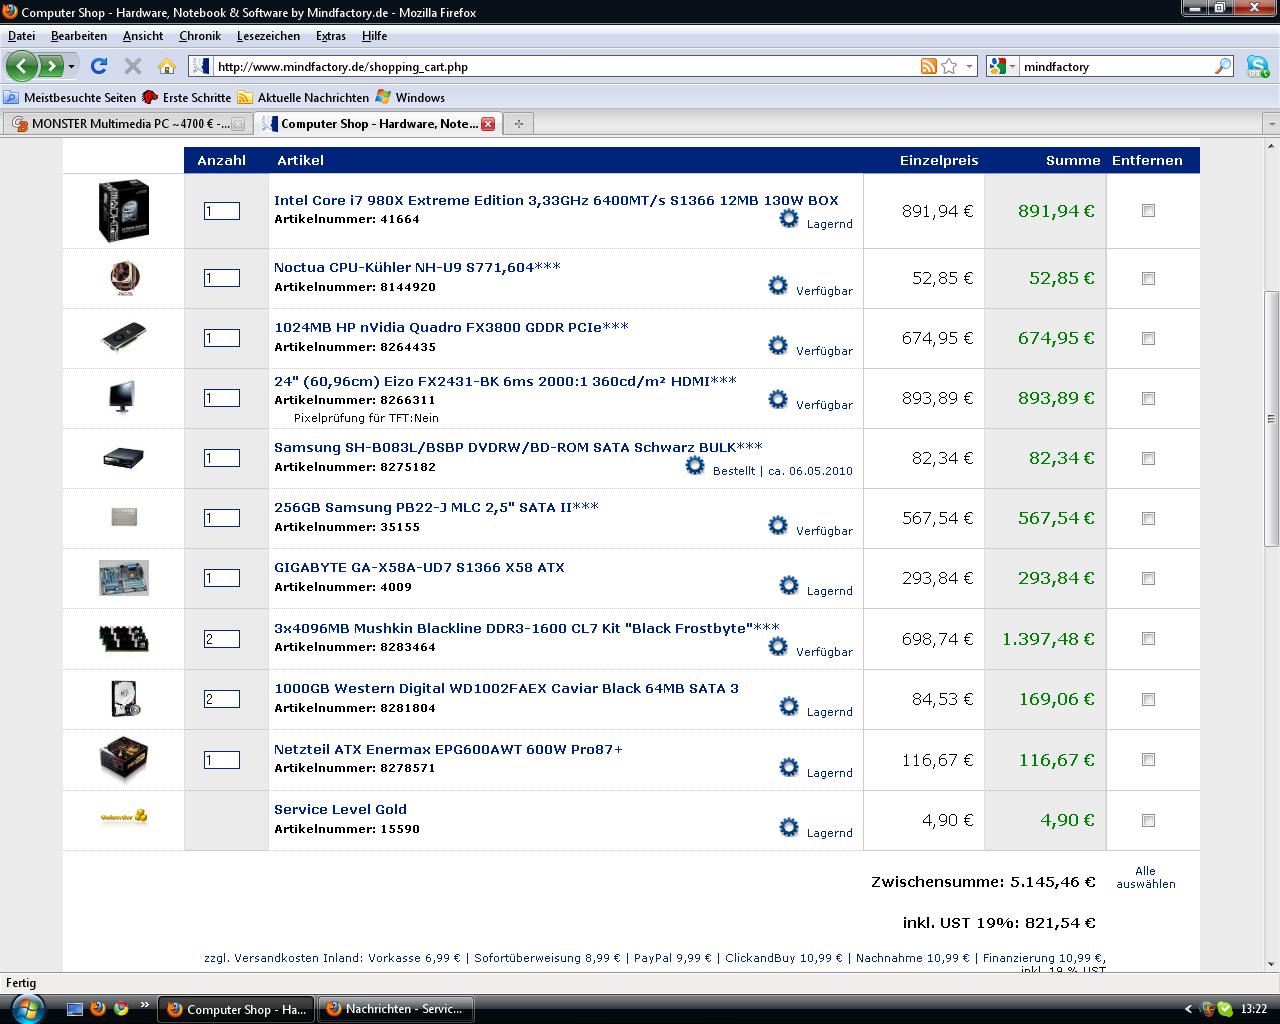Open Aktuelle Nachrichten bookmark feed

pyautogui.click(x=303, y=97)
